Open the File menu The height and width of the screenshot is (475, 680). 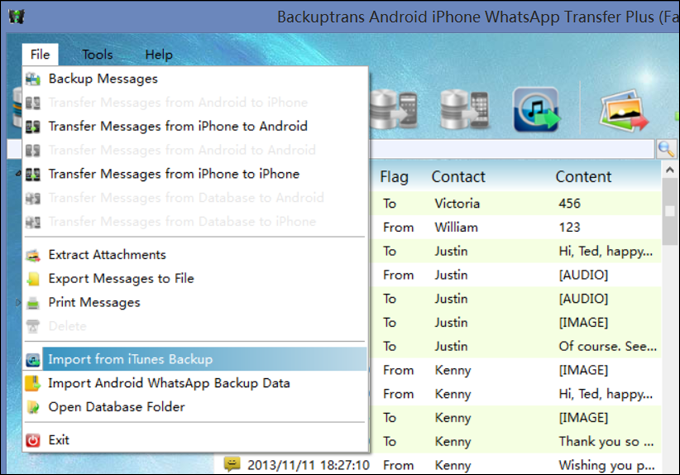(x=40, y=55)
